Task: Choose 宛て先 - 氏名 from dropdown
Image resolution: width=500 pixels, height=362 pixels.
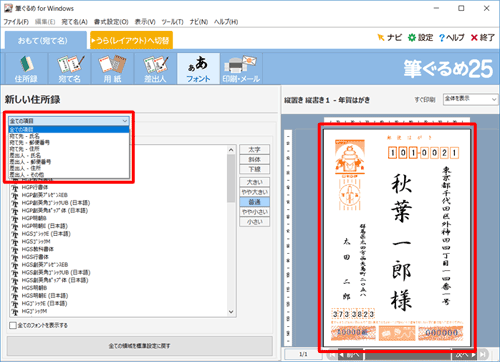Action: coord(69,136)
